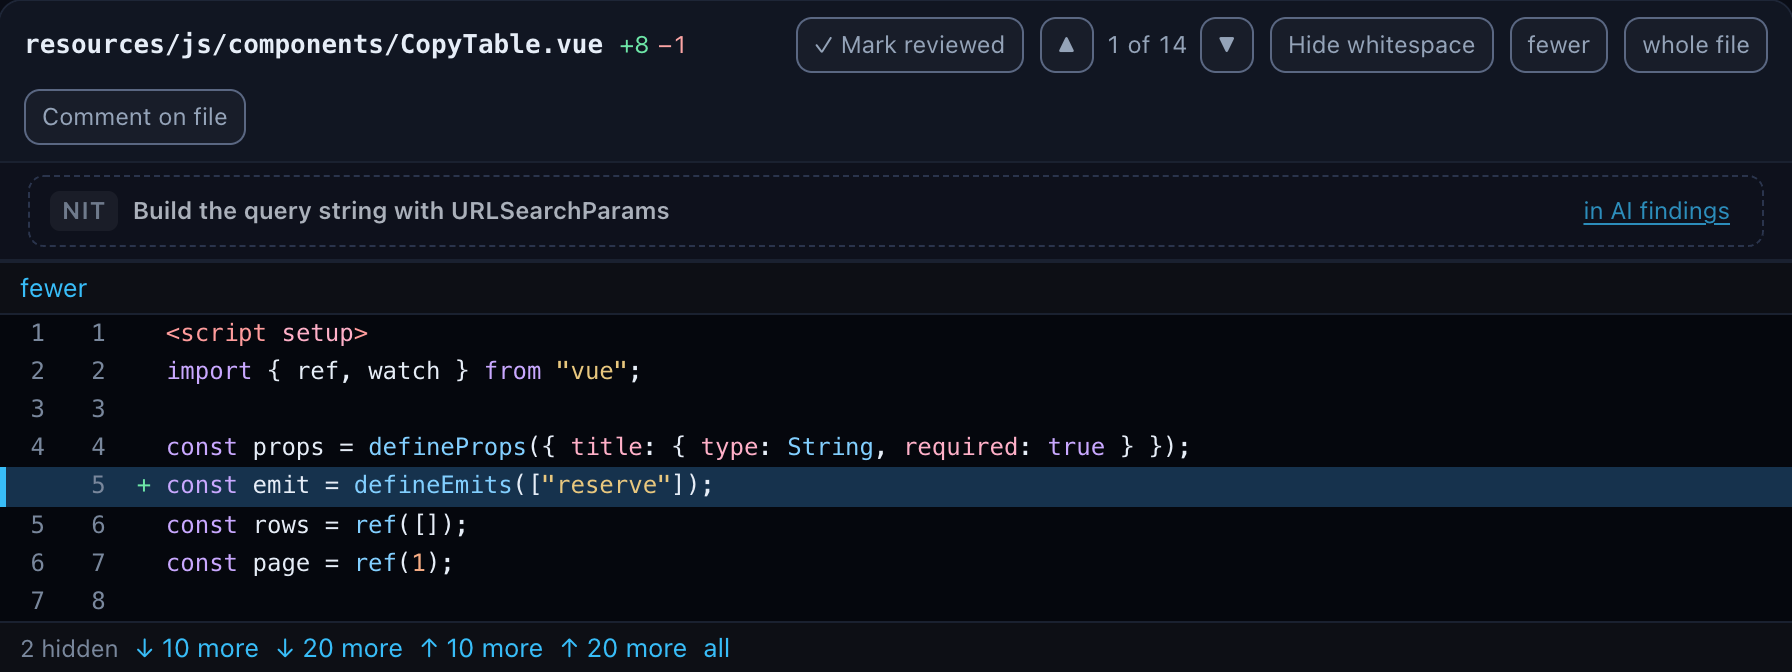Expand 20 more lines downward
The width and height of the screenshot is (1792, 672).
(339, 648)
